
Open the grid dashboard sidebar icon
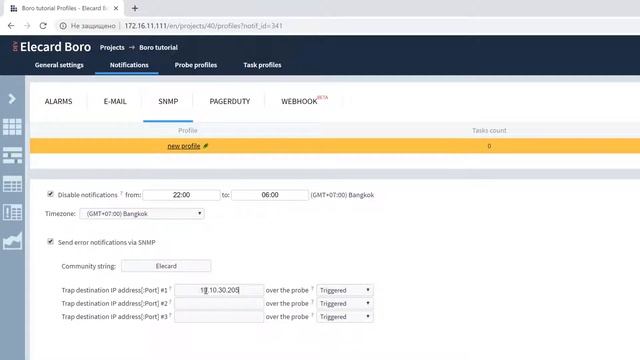(x=12, y=127)
